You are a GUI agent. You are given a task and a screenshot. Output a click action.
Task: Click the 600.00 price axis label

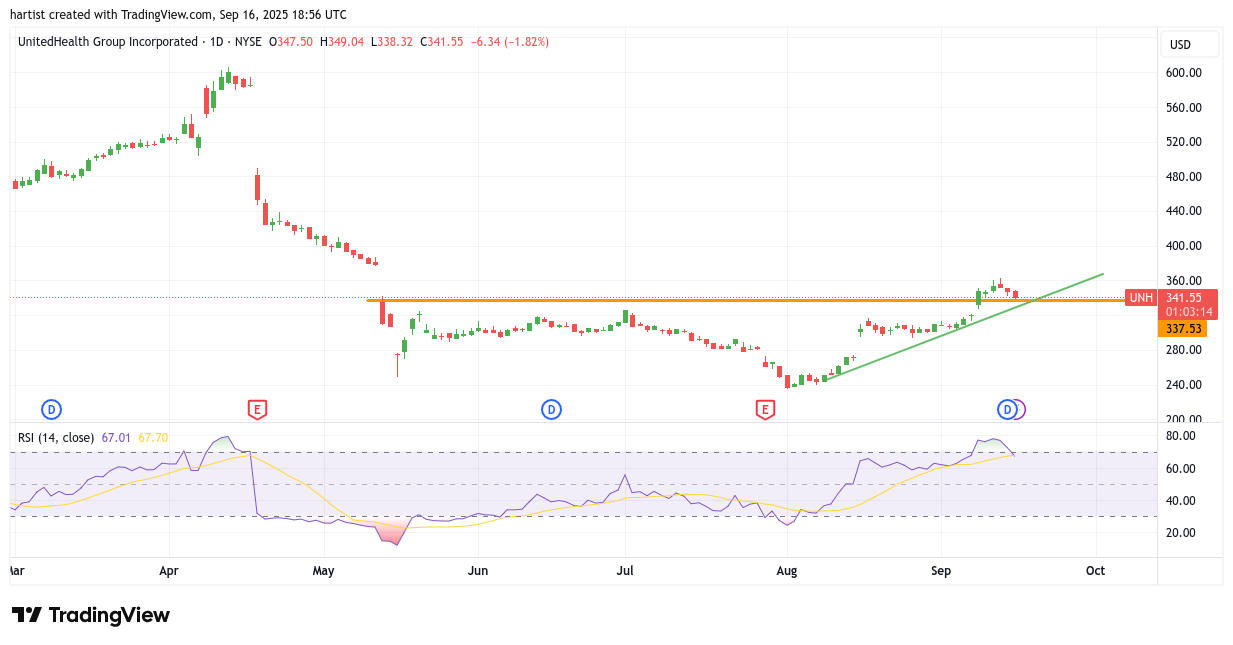pyautogui.click(x=1184, y=73)
